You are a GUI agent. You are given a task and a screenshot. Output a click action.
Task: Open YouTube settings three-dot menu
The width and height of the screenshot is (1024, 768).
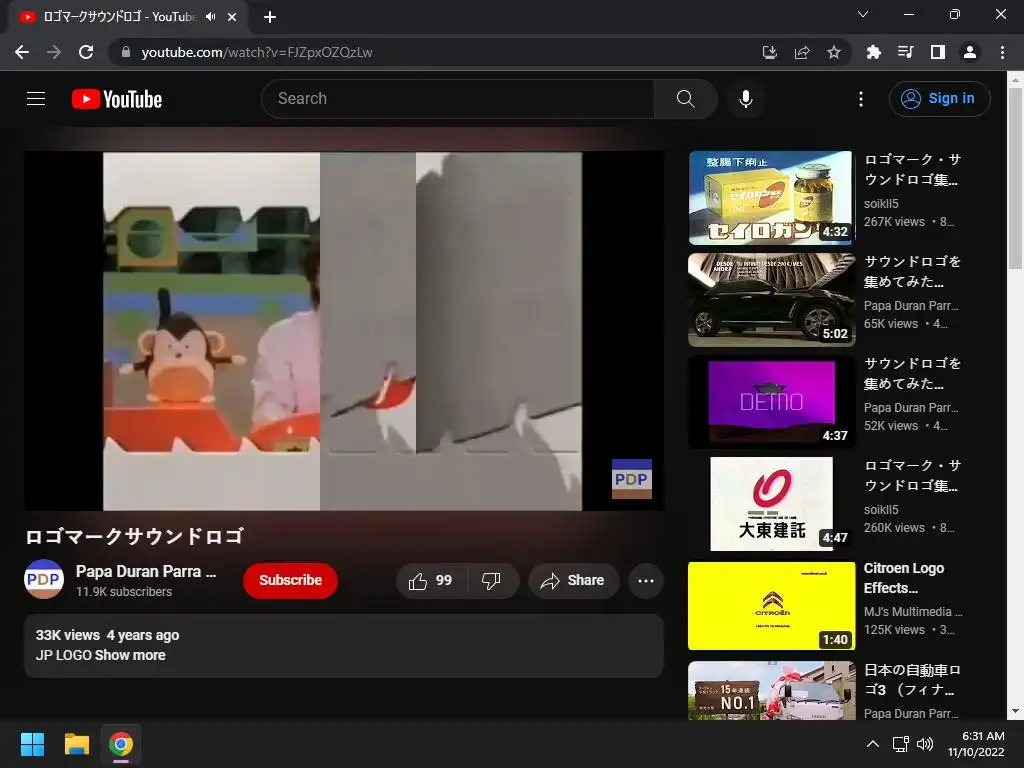click(x=861, y=99)
